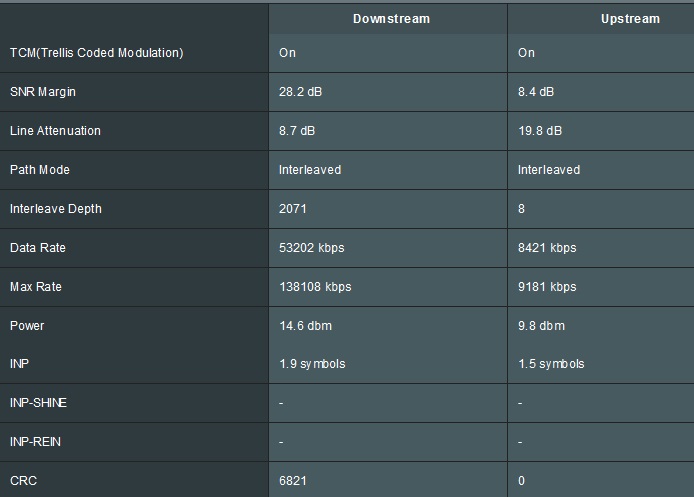Select upstream attenuation value 19.8 dB

540,131
